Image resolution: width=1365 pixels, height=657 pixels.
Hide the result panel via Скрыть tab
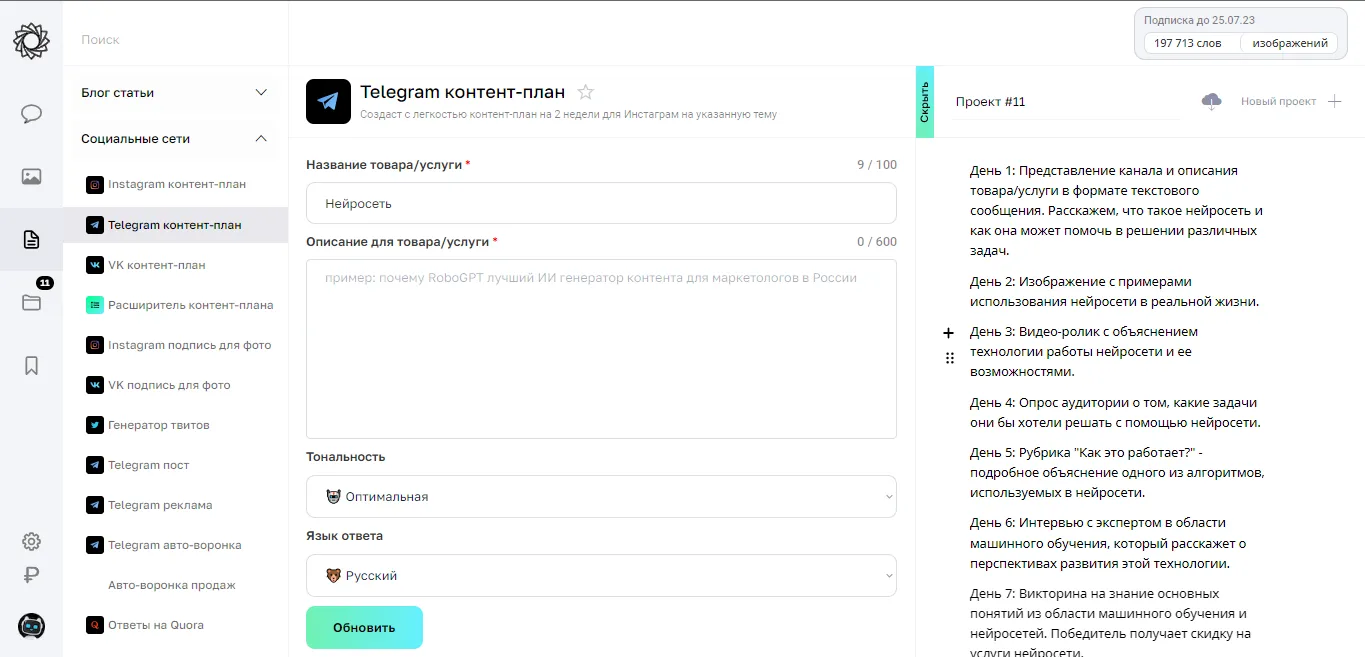tap(925, 102)
